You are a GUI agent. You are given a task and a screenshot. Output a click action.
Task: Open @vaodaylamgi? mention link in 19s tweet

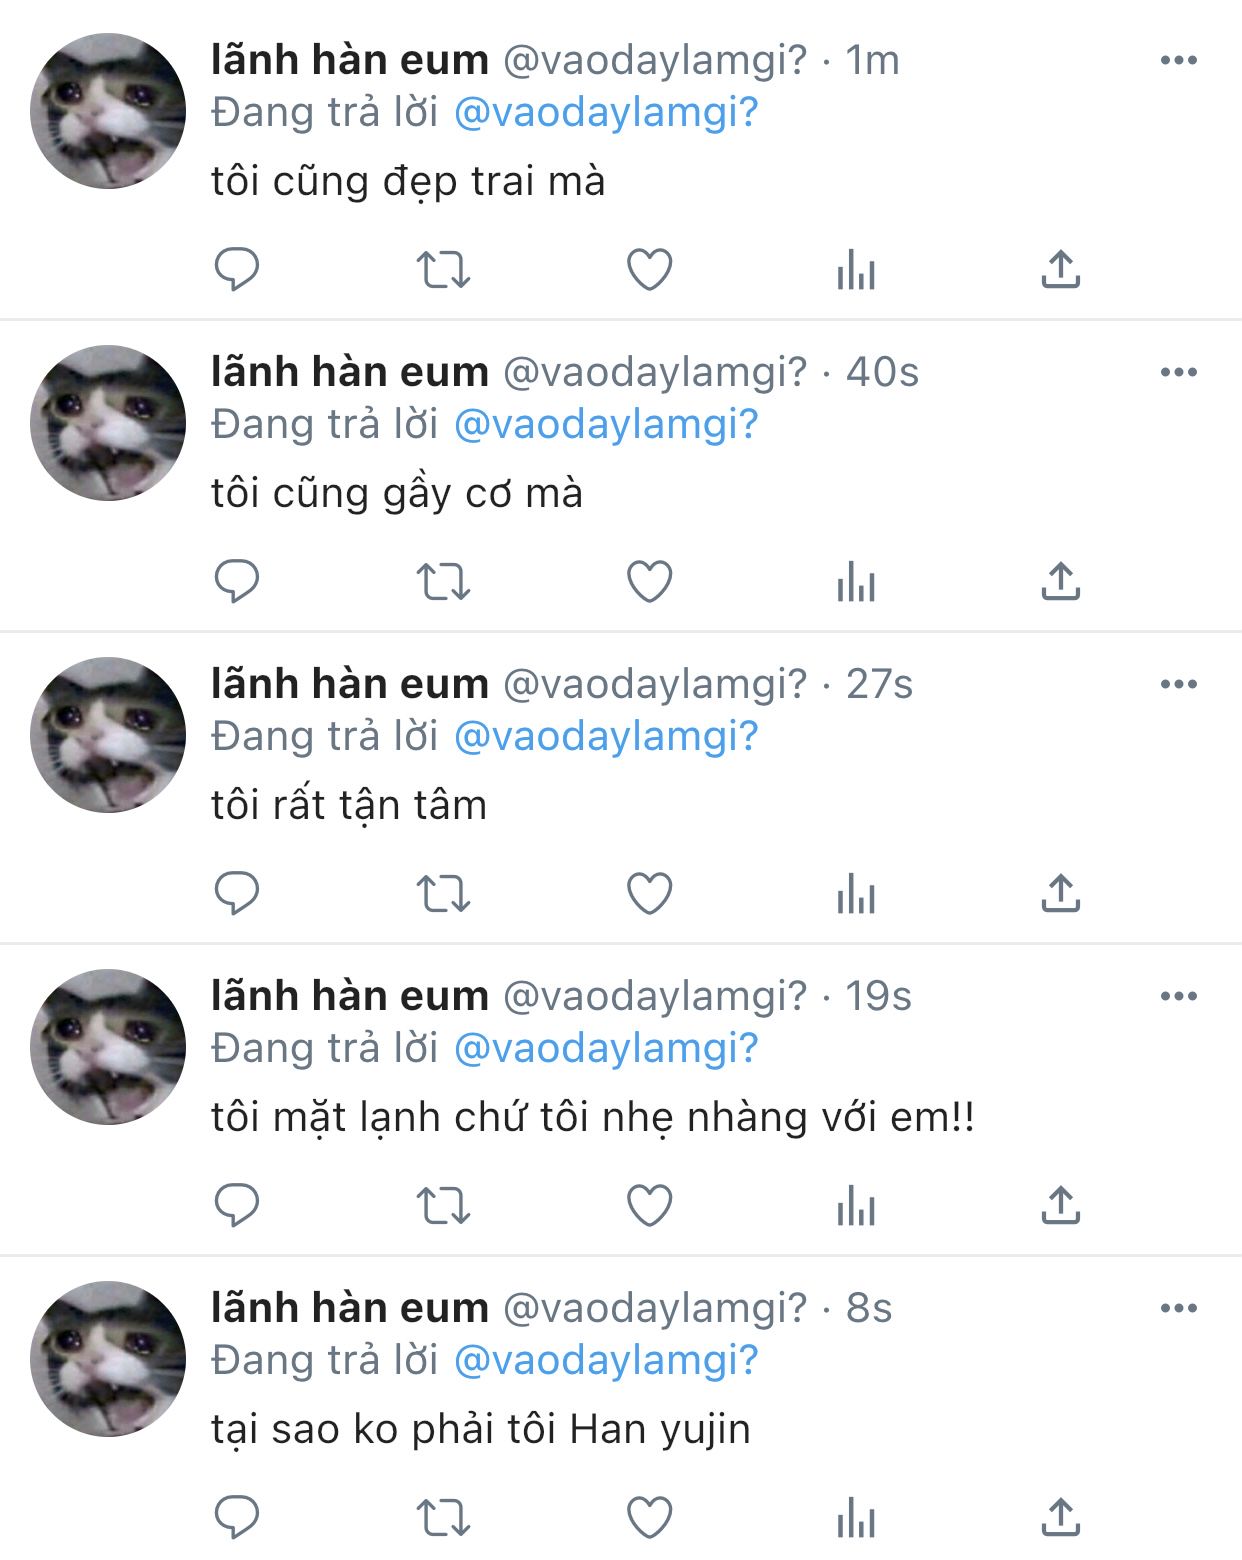point(606,1048)
